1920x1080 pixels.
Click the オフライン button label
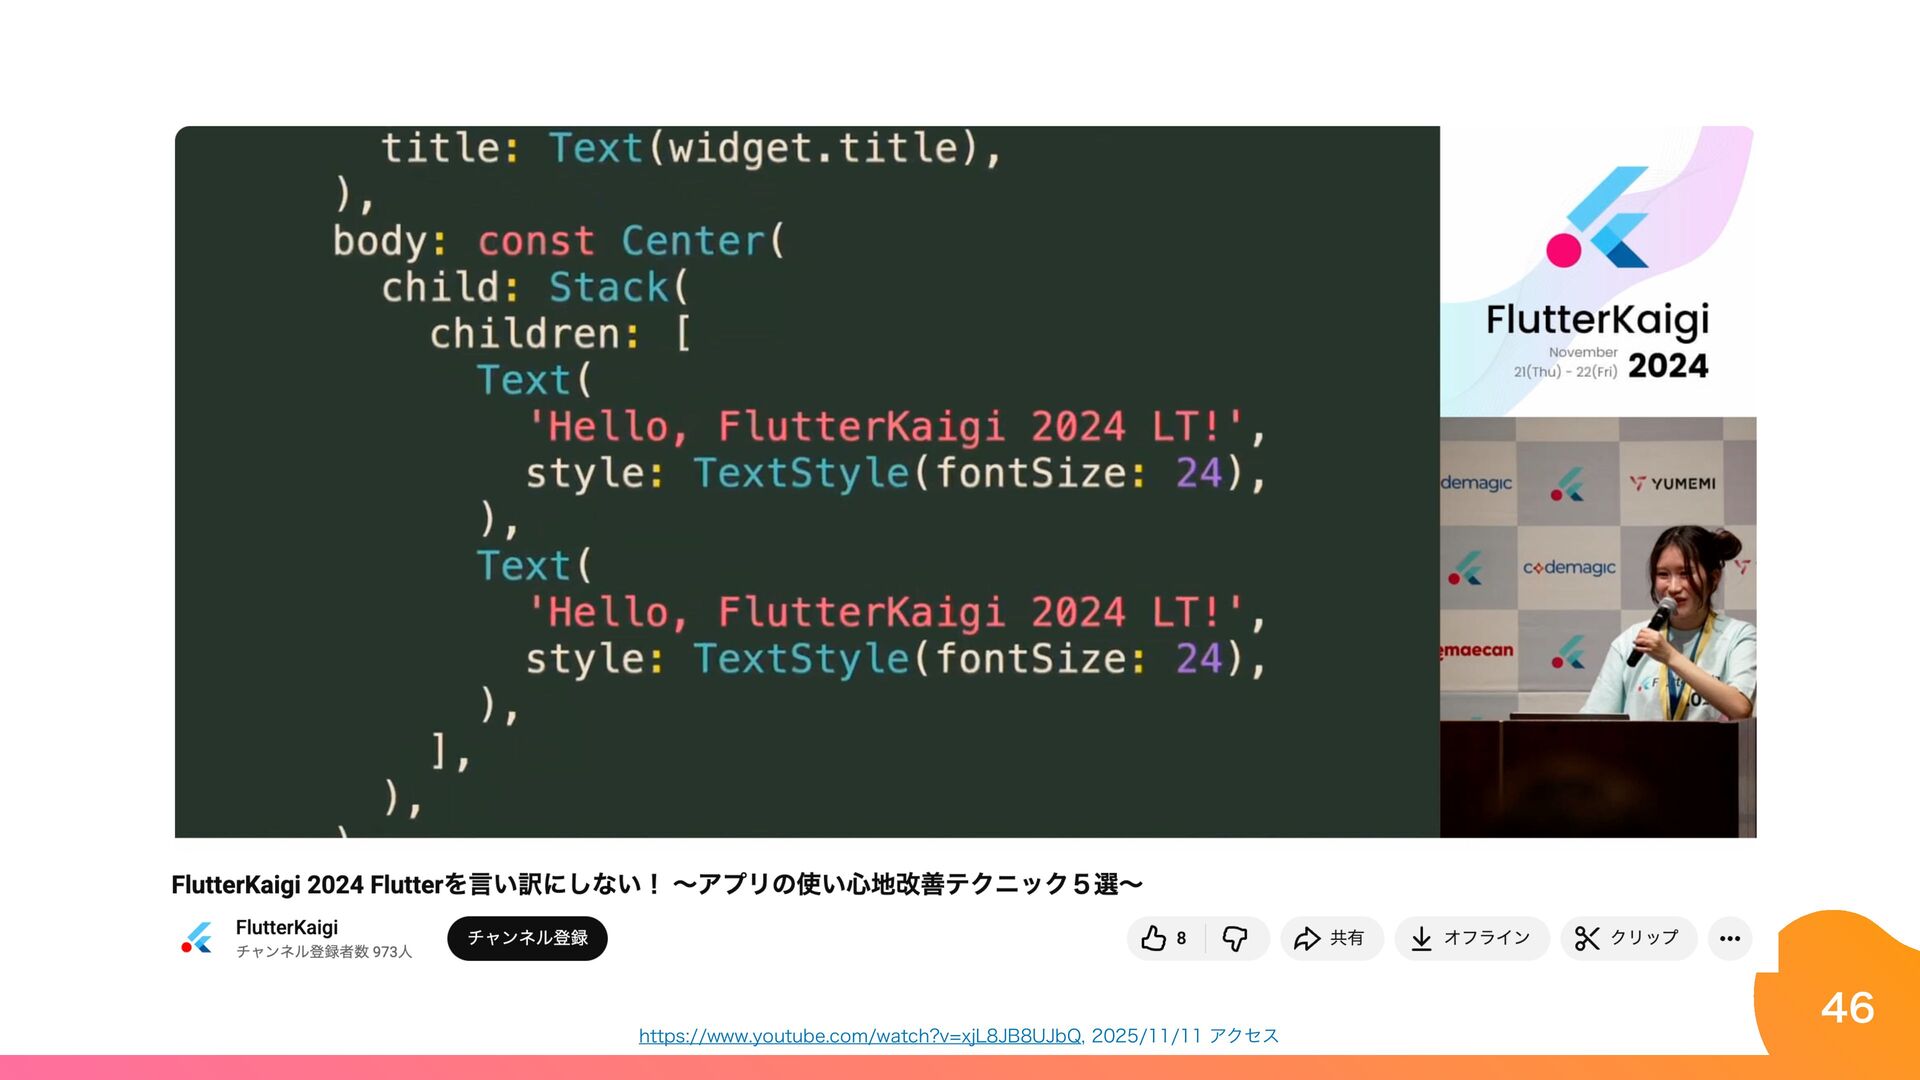pos(1486,938)
